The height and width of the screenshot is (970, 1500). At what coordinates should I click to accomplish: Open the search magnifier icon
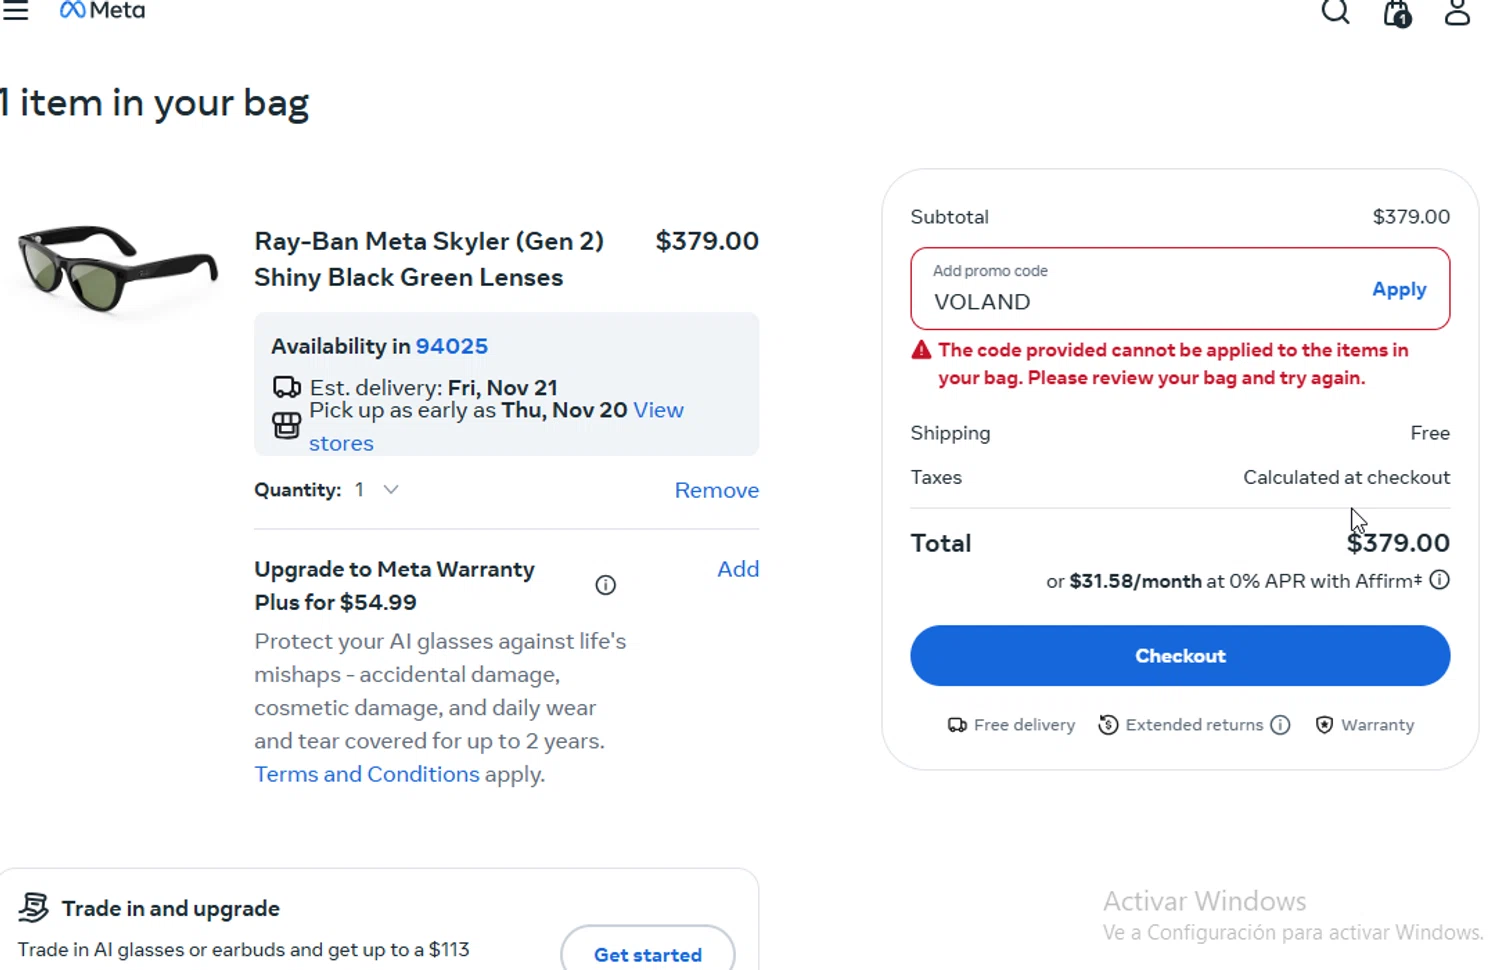point(1335,12)
